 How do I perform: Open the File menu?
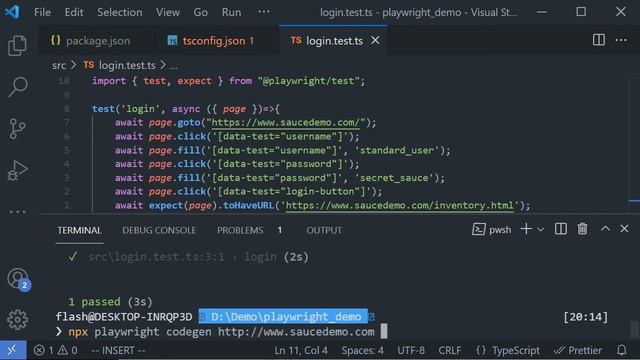[x=42, y=12]
